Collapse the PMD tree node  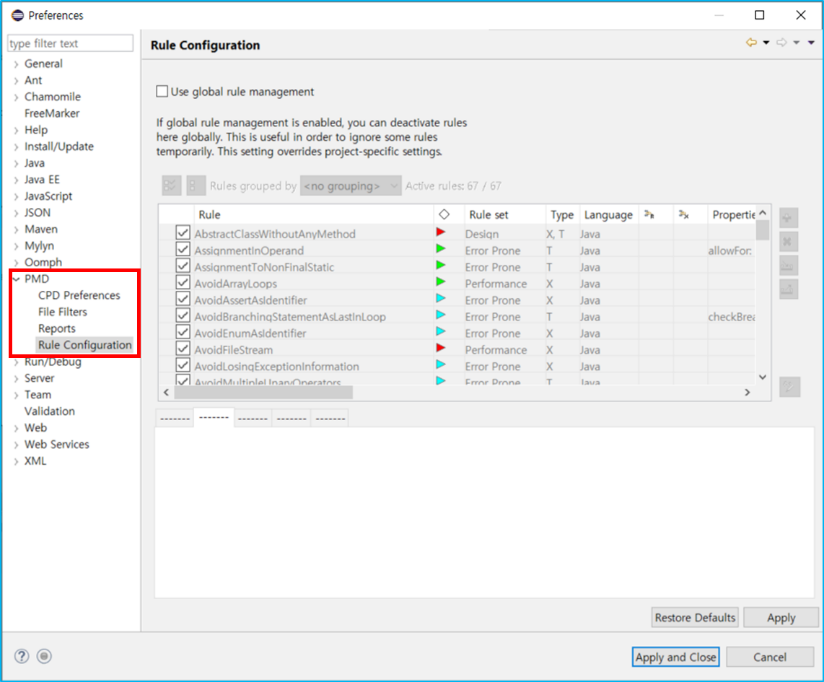click(x=16, y=279)
